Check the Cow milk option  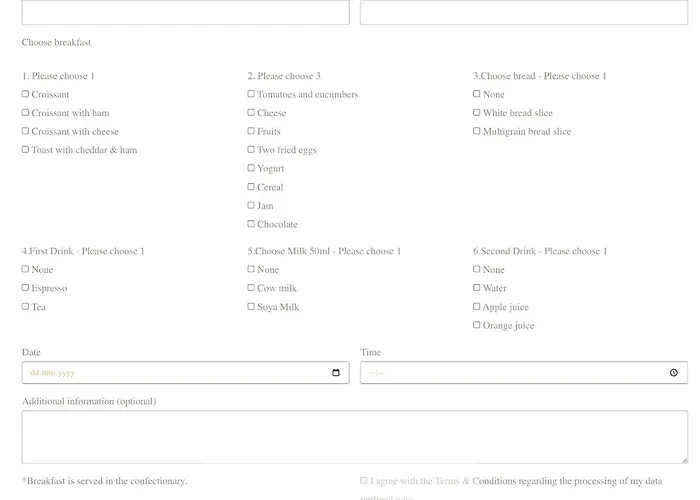[251, 288]
